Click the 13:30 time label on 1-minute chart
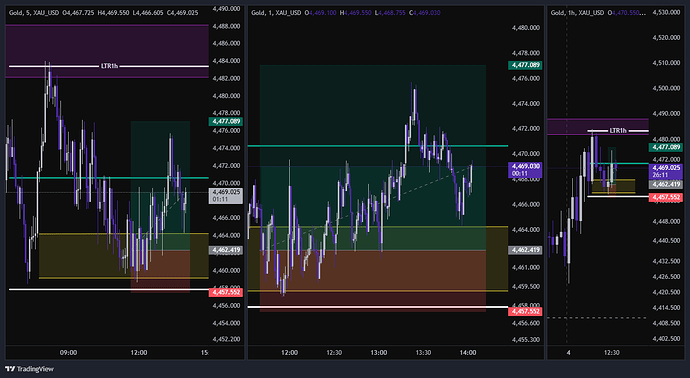Screen dimensions: 690x378 tap(423, 352)
